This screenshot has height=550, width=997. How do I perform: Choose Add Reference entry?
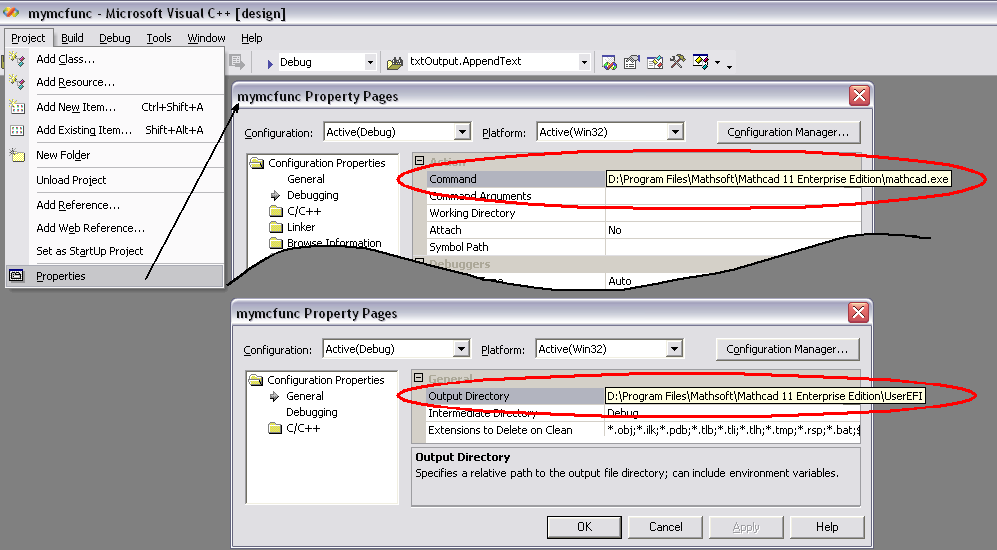click(115, 205)
